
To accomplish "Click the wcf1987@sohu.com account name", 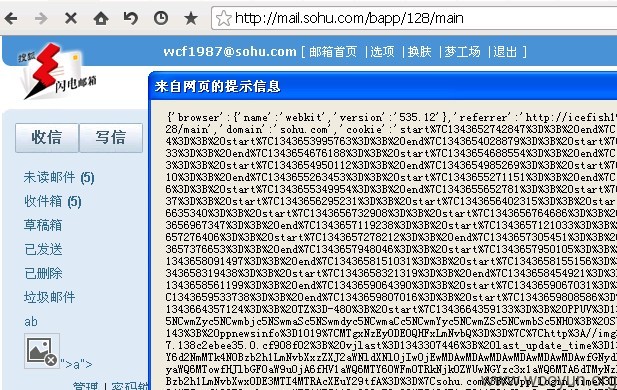I will coord(230,52).
